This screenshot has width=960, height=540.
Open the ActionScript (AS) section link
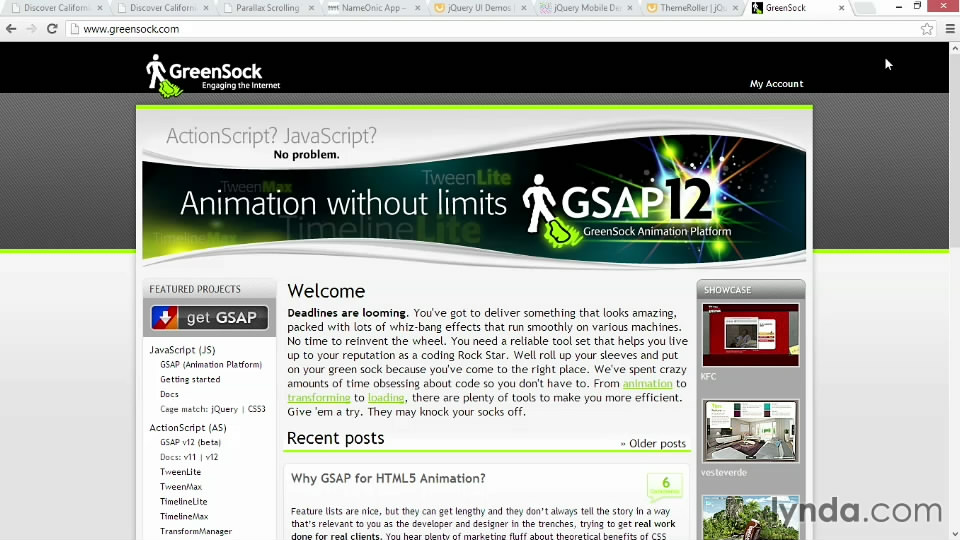(x=188, y=427)
